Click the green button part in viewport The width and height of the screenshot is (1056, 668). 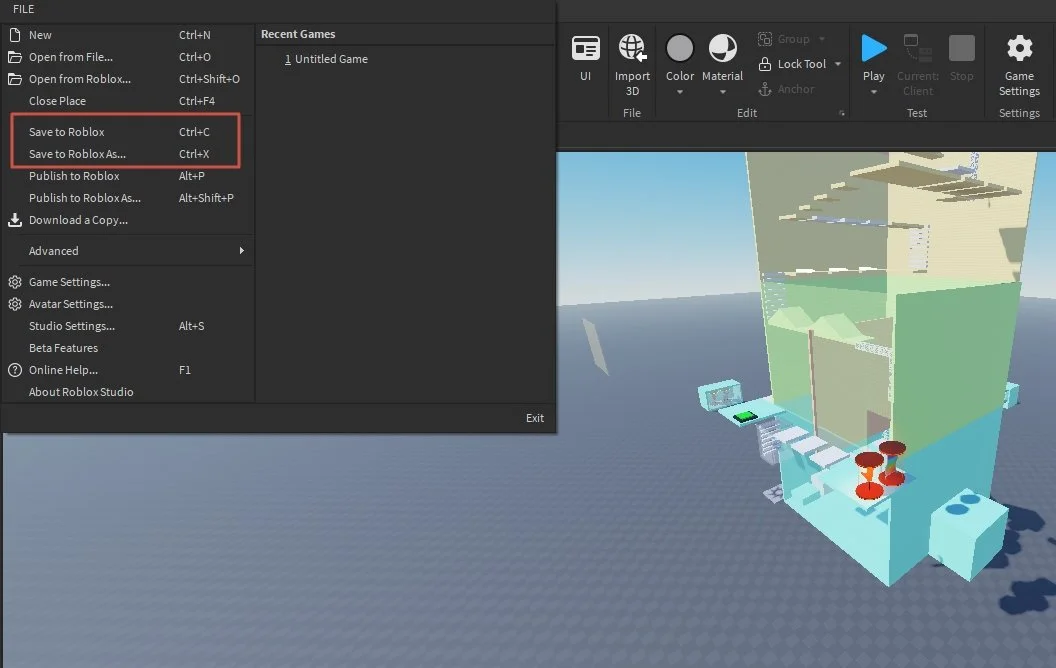pyautogui.click(x=745, y=417)
